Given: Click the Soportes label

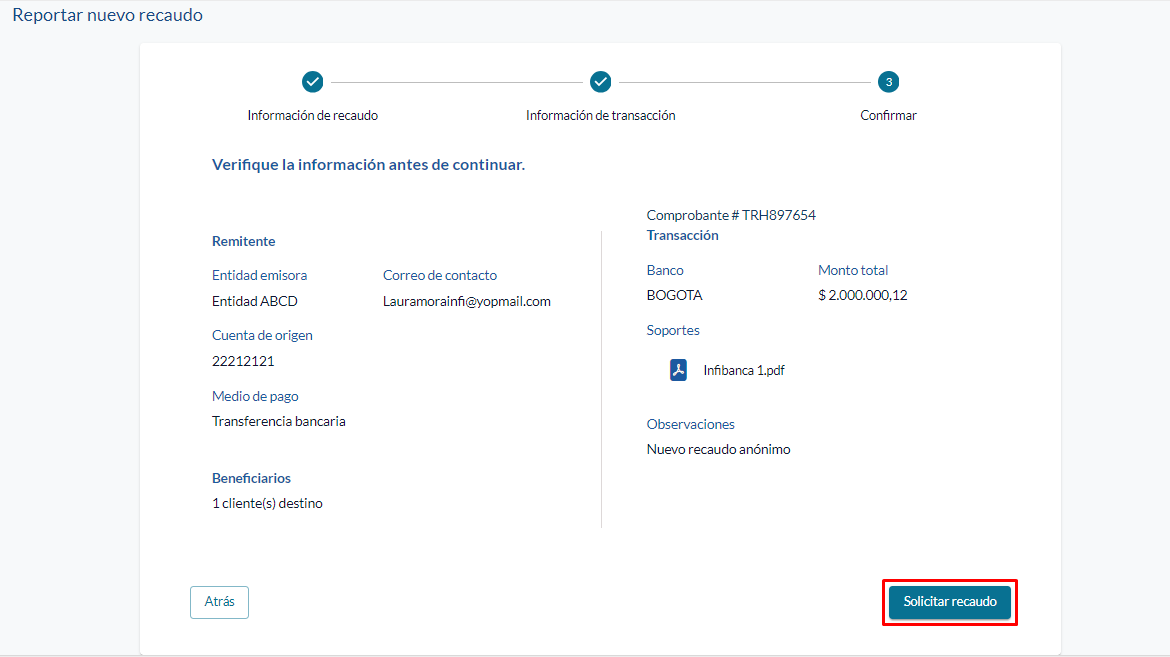Looking at the screenshot, I should [673, 330].
